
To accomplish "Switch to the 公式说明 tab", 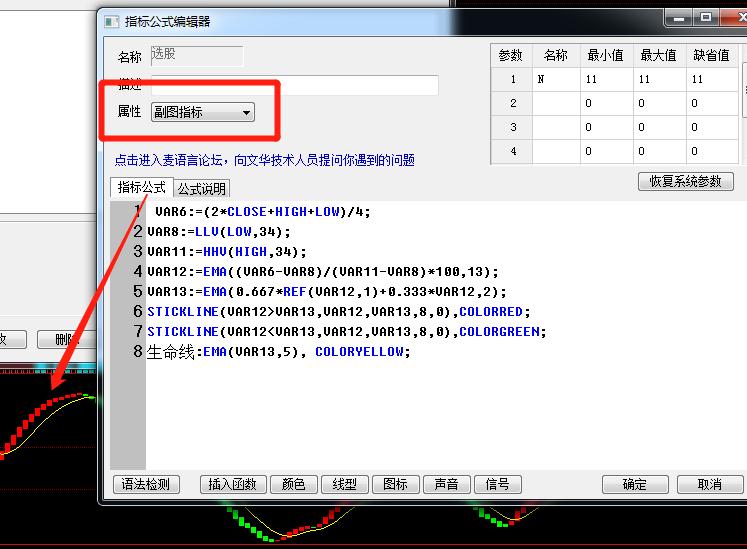I will [x=202, y=188].
